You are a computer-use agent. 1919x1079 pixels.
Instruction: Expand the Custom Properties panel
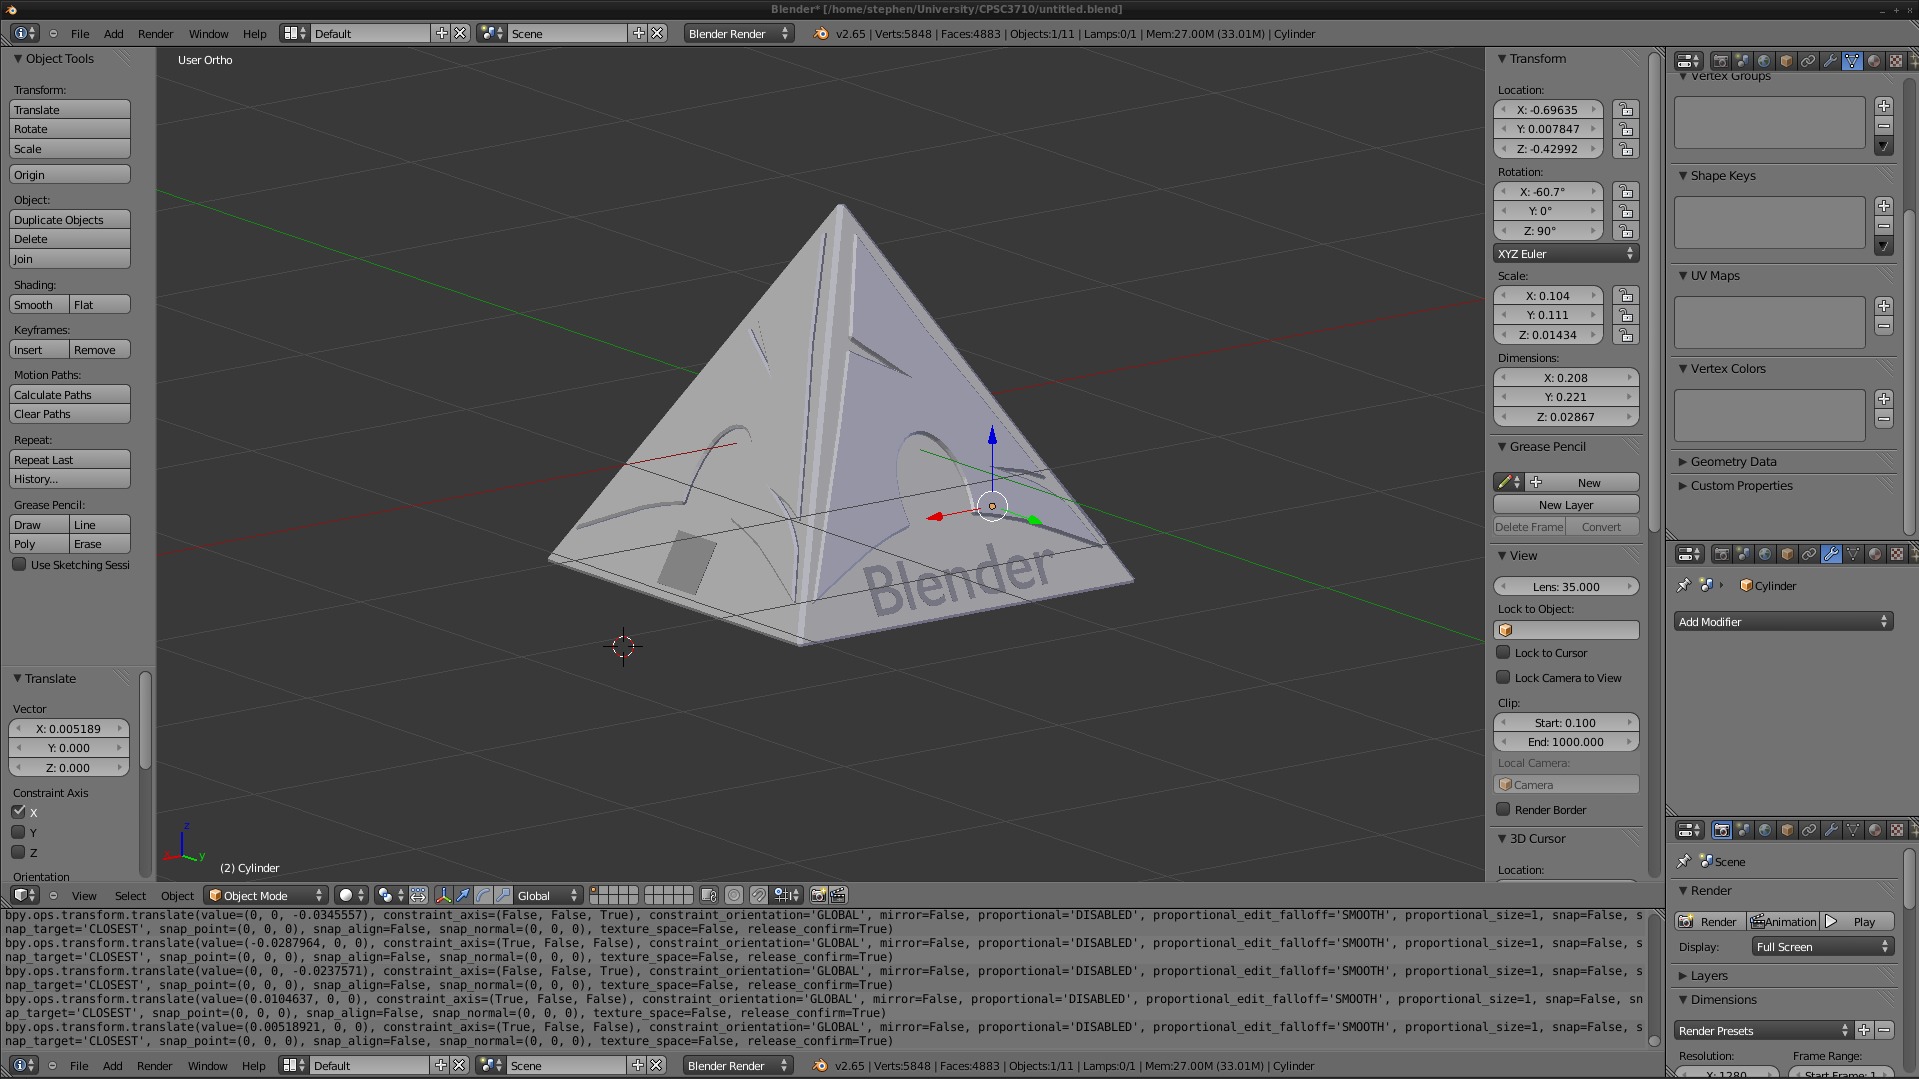click(x=1741, y=486)
